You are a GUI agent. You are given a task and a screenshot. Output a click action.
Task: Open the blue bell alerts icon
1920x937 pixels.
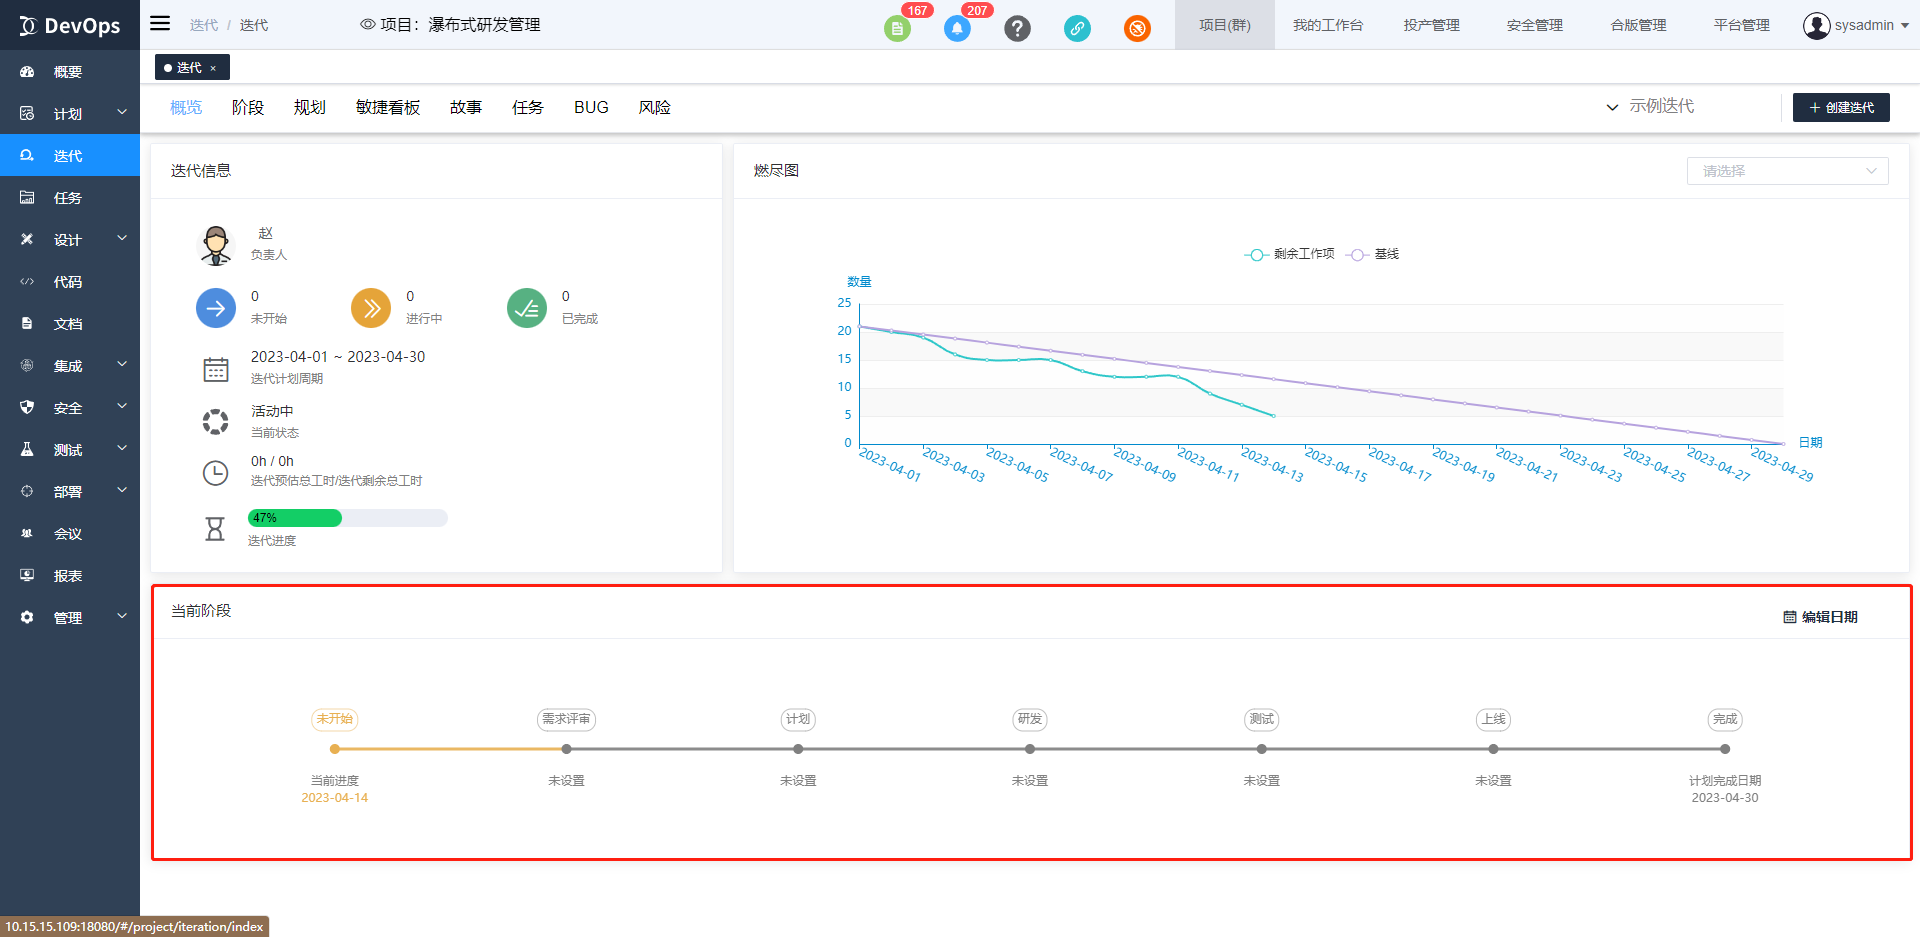[957, 29]
